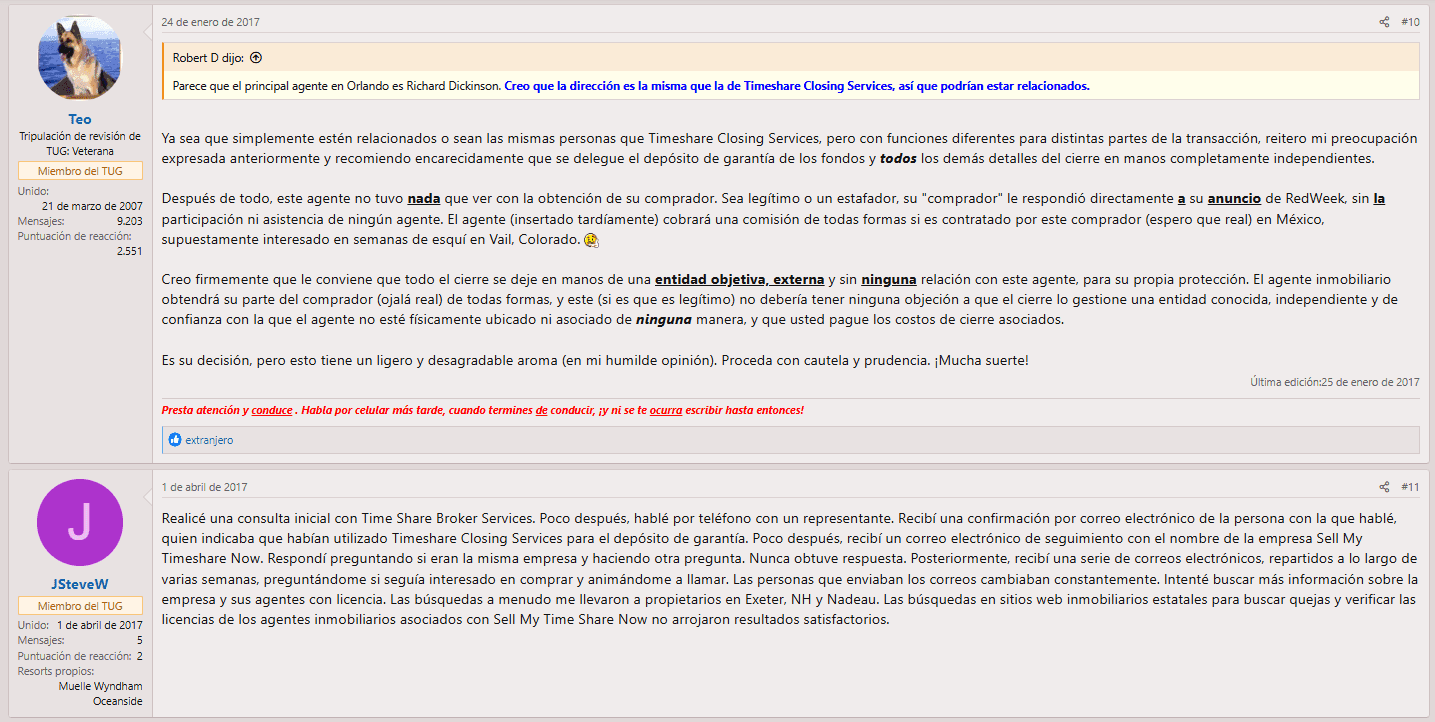Open JSteveW's purple J avatar
The height and width of the screenshot is (722, 1435).
click(80, 522)
